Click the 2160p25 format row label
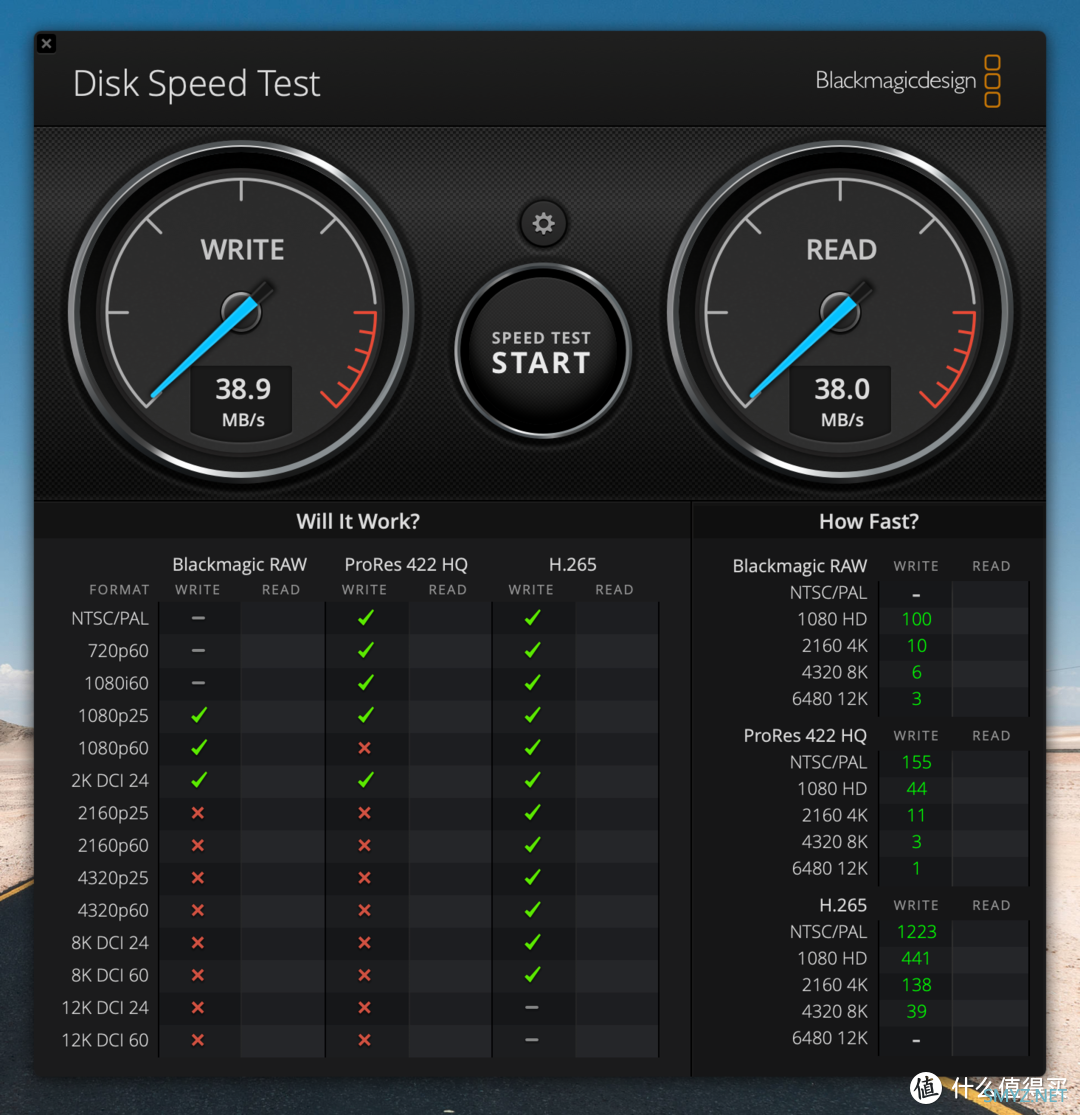Viewport: 1080px width, 1115px height. (x=113, y=813)
